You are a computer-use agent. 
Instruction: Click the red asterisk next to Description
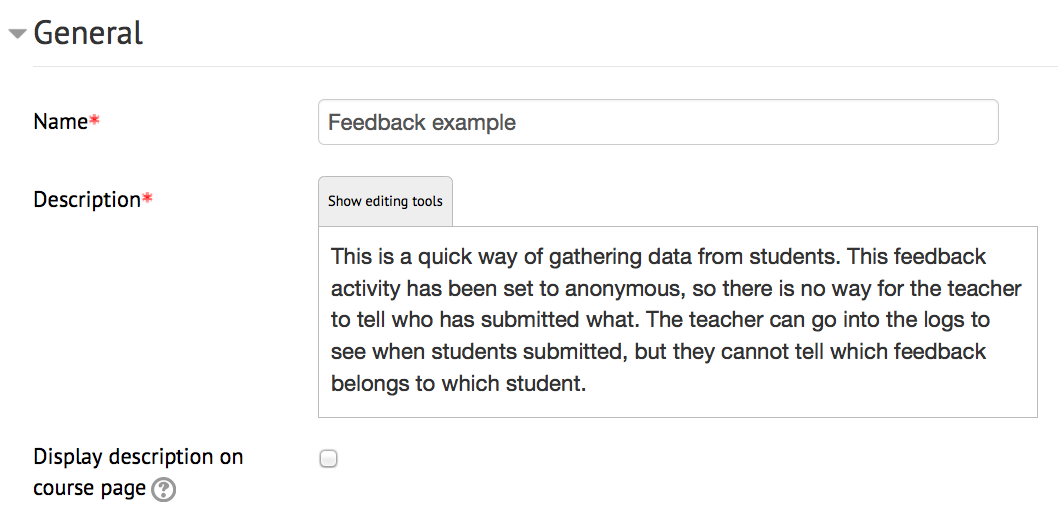(x=147, y=199)
